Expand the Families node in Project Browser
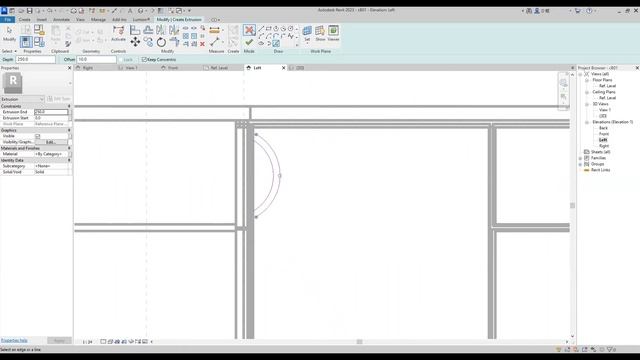The width and height of the screenshot is (640, 360). 580,158
